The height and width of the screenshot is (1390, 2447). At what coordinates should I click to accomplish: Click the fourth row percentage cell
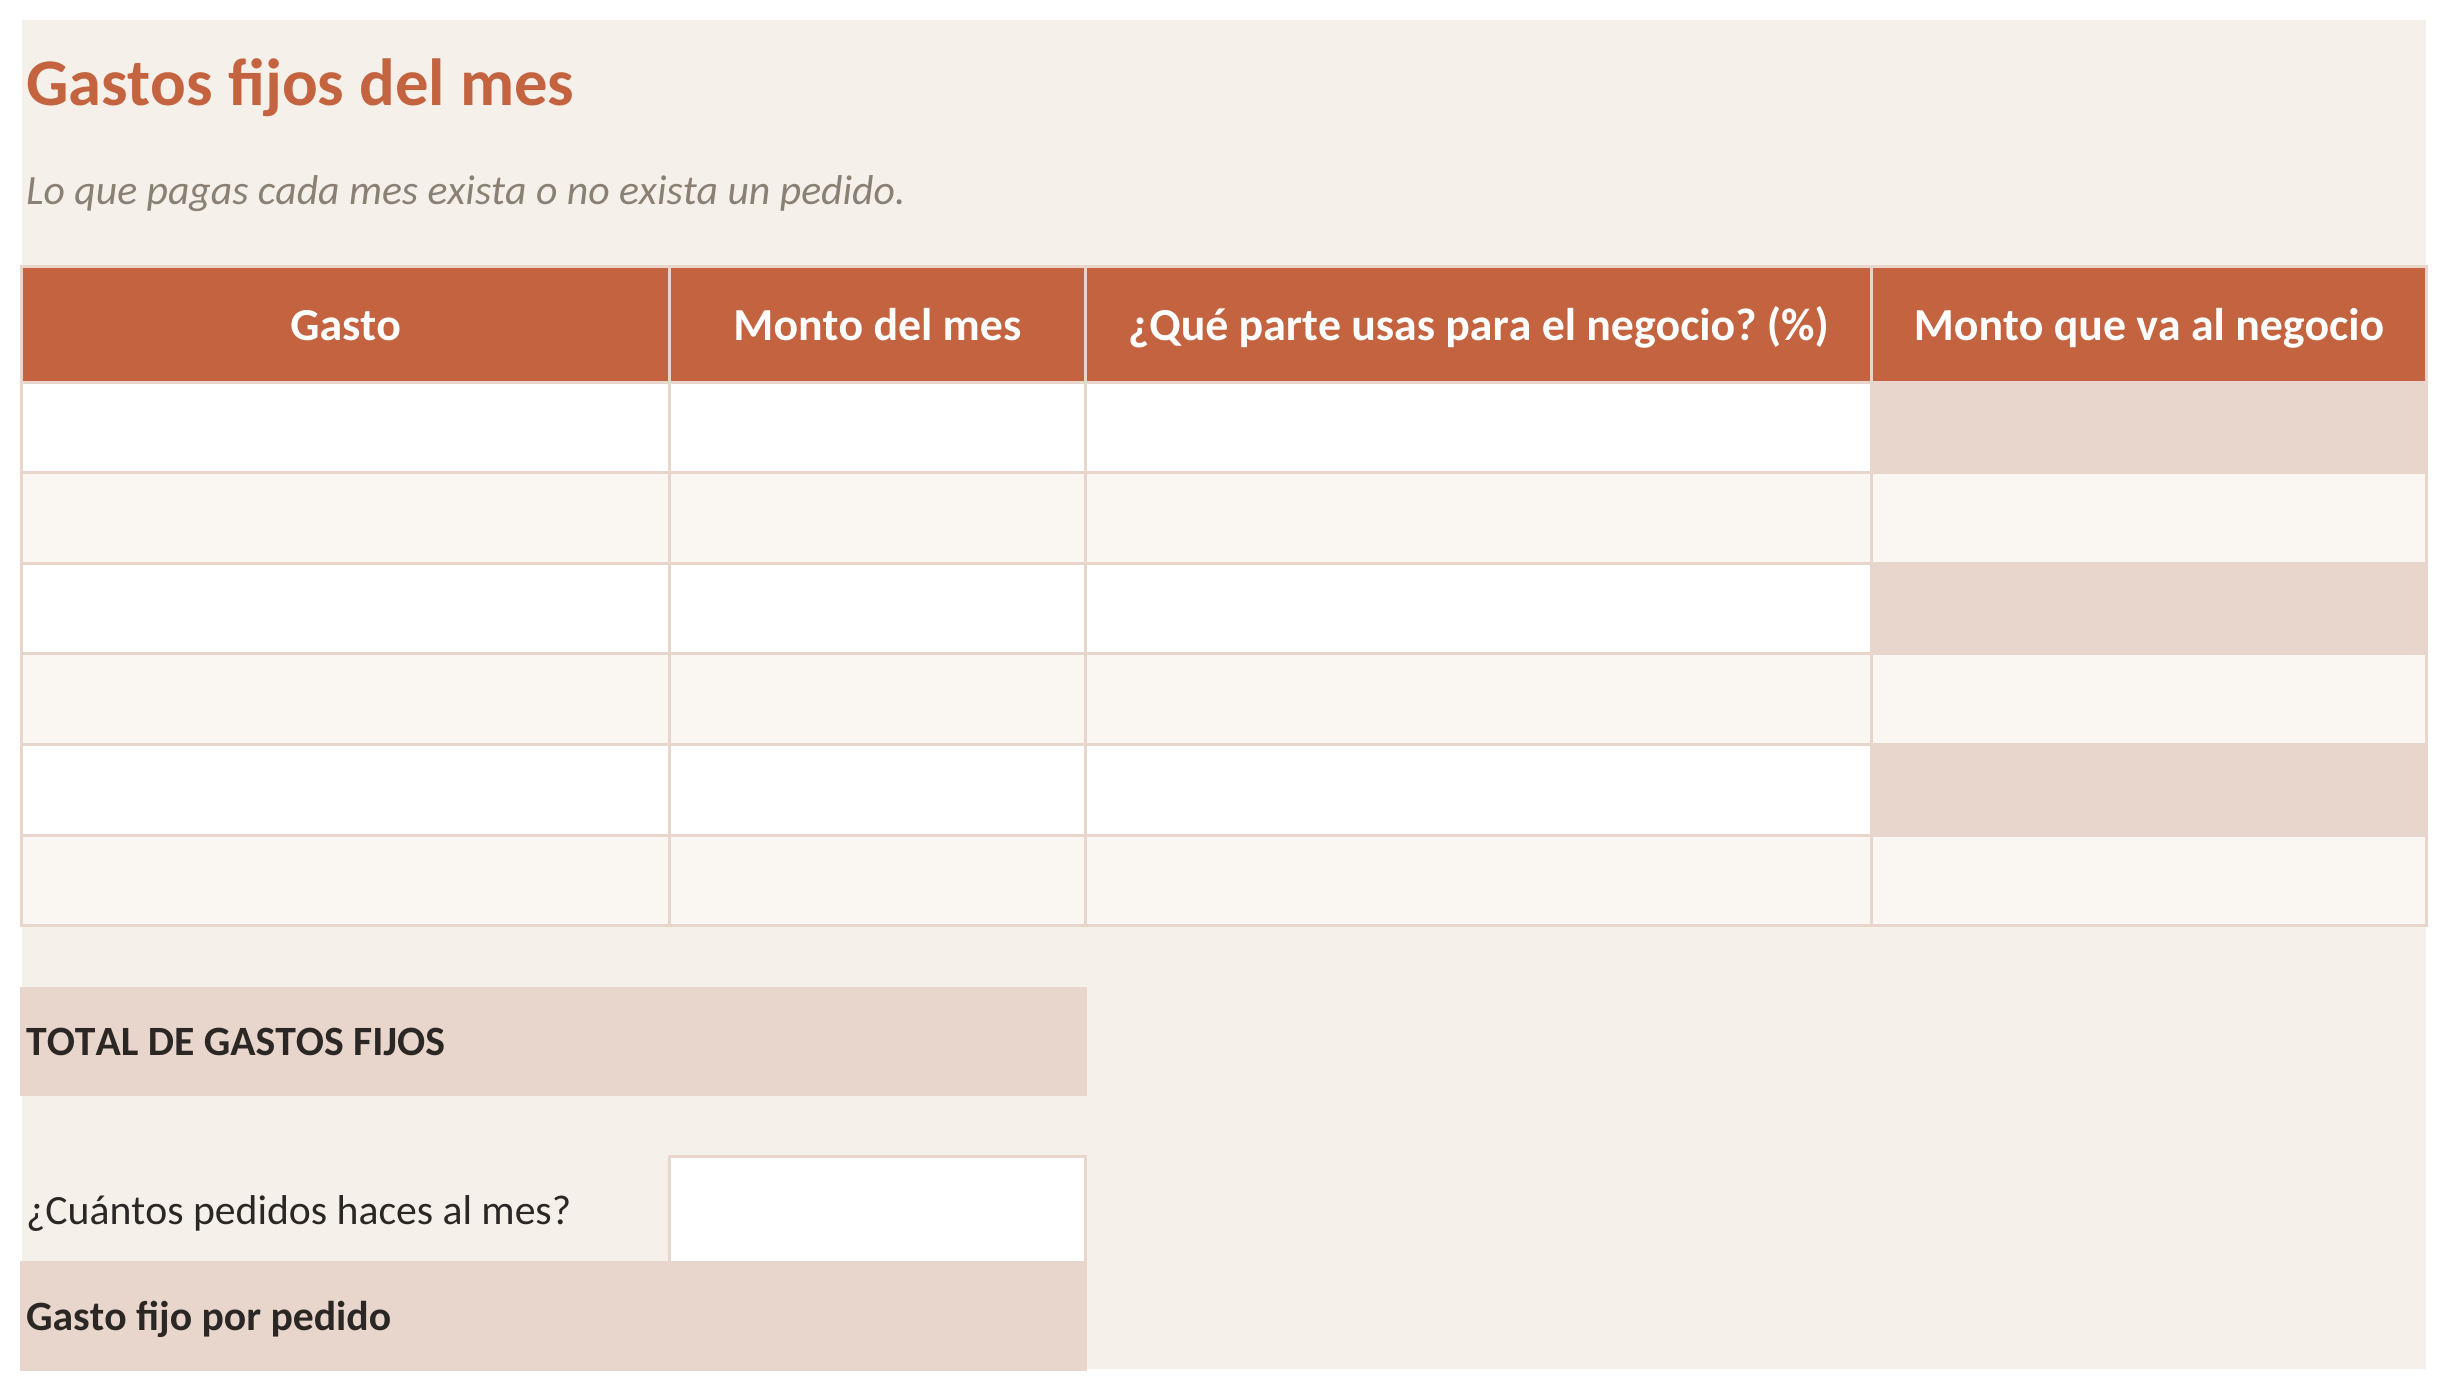pos(1478,699)
